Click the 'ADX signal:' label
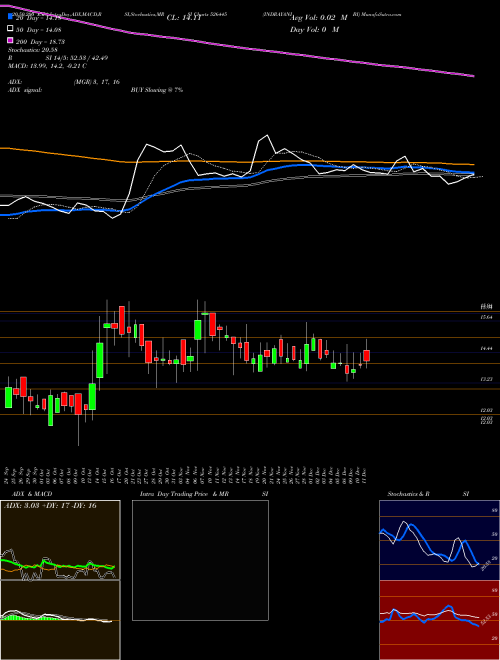Screen dimensions: 500x660 tap(24, 90)
